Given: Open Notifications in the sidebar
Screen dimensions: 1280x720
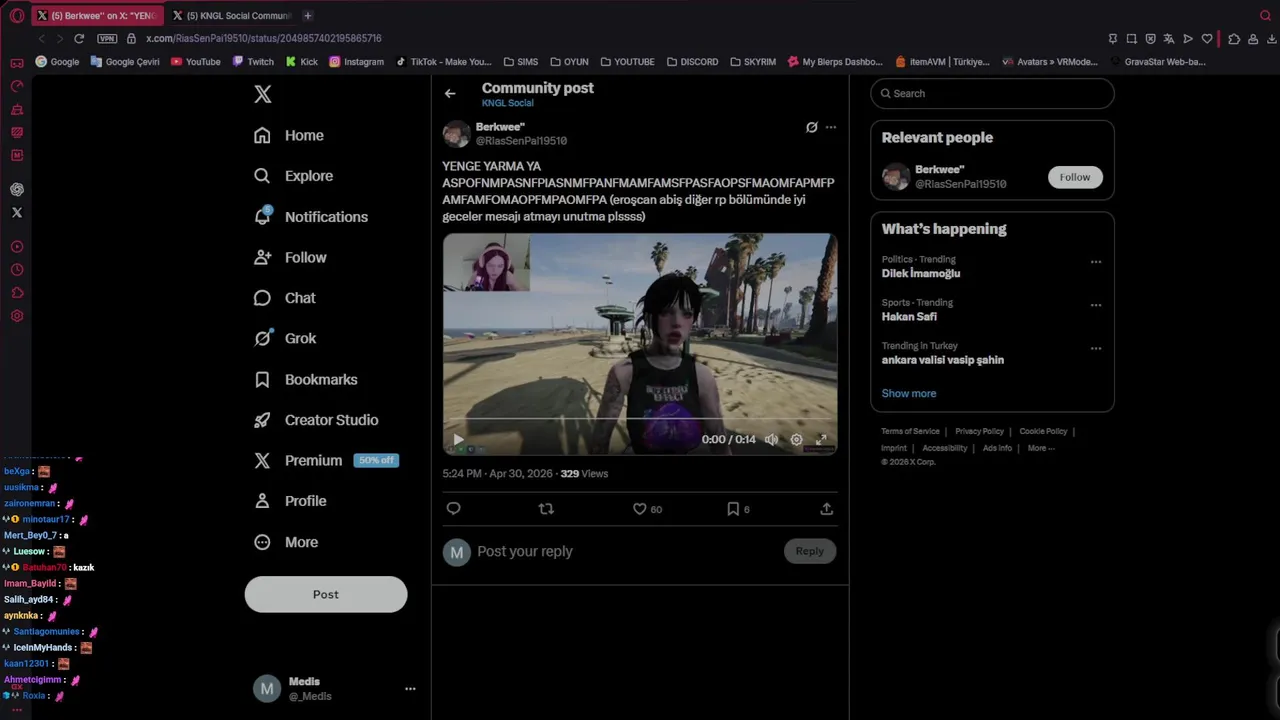Looking at the screenshot, I should coord(311,217).
